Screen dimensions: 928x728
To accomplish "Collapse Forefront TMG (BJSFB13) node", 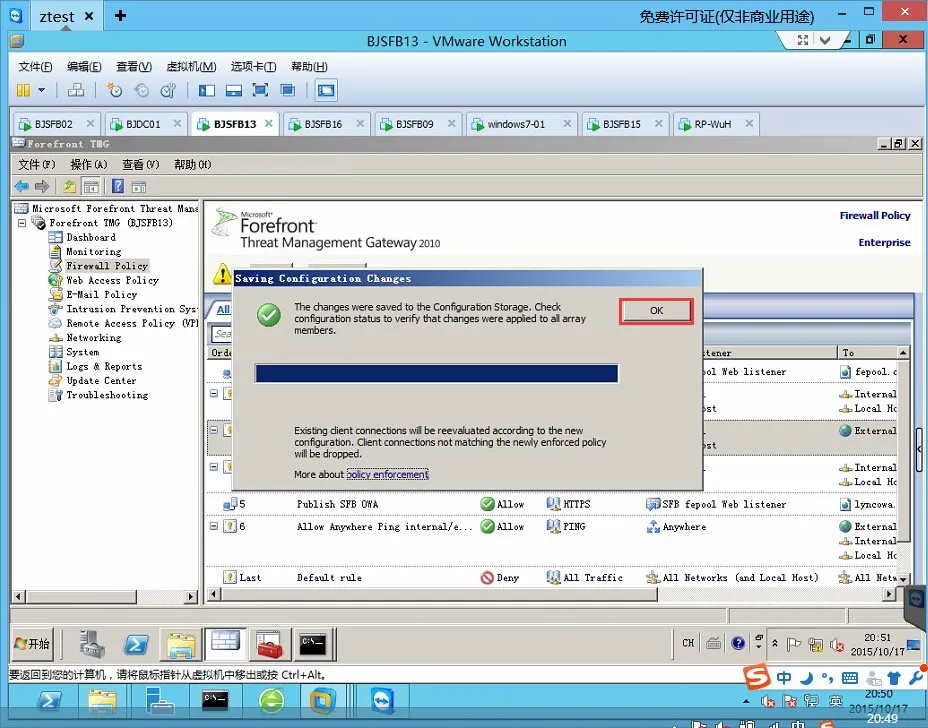I will coord(22,223).
